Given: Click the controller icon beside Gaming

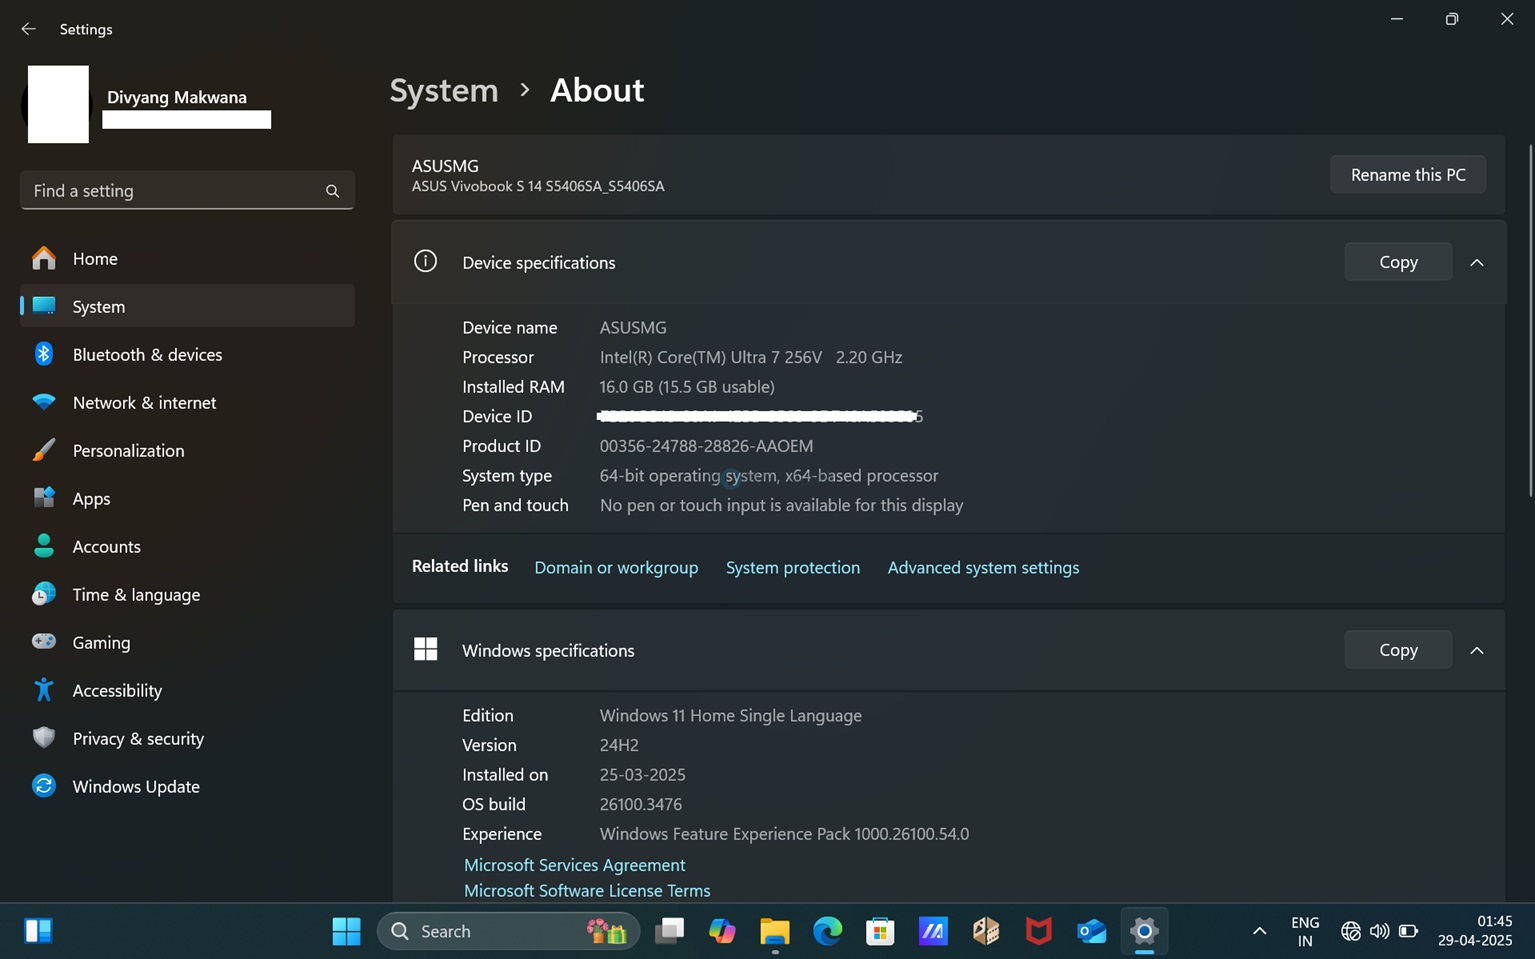Looking at the screenshot, I should (44, 642).
